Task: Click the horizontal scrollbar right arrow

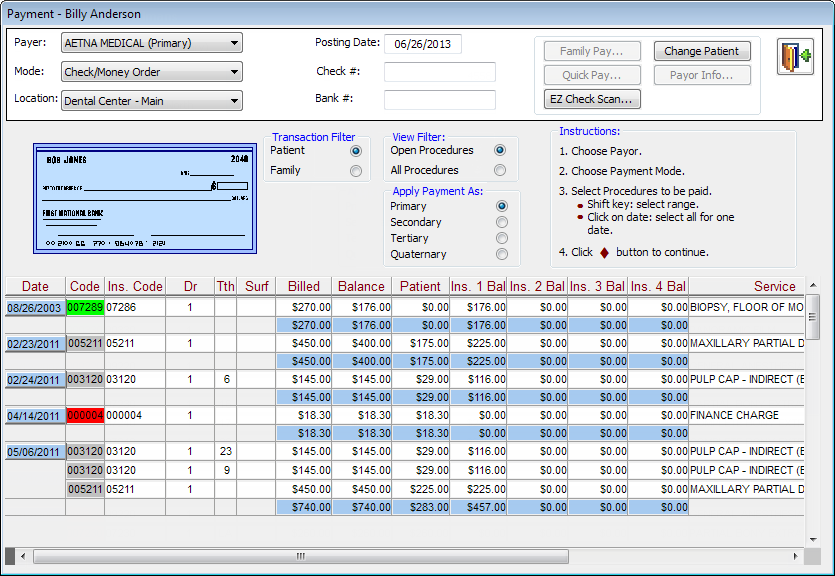Action: (x=798, y=556)
